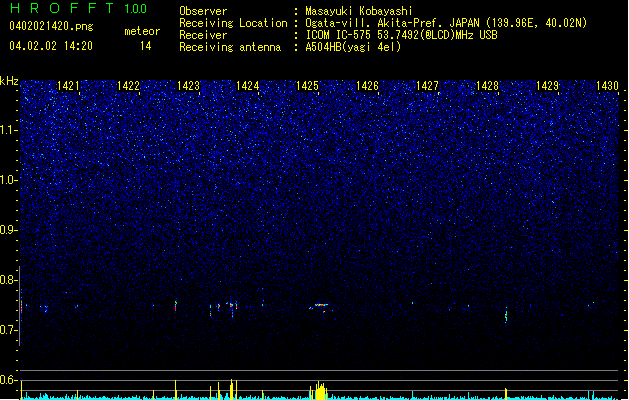Click the 0.8 kHz frequency label
The height and width of the screenshot is (400, 629).
8,280
